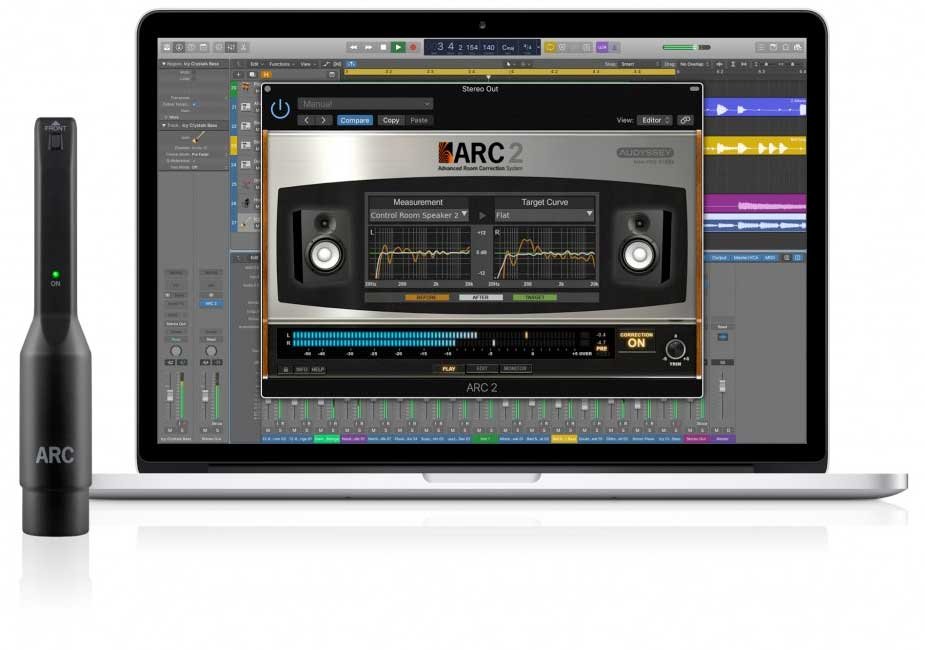Click the right speaker image in ARC 2
Screen dimensions: 925x650
(x=642, y=248)
